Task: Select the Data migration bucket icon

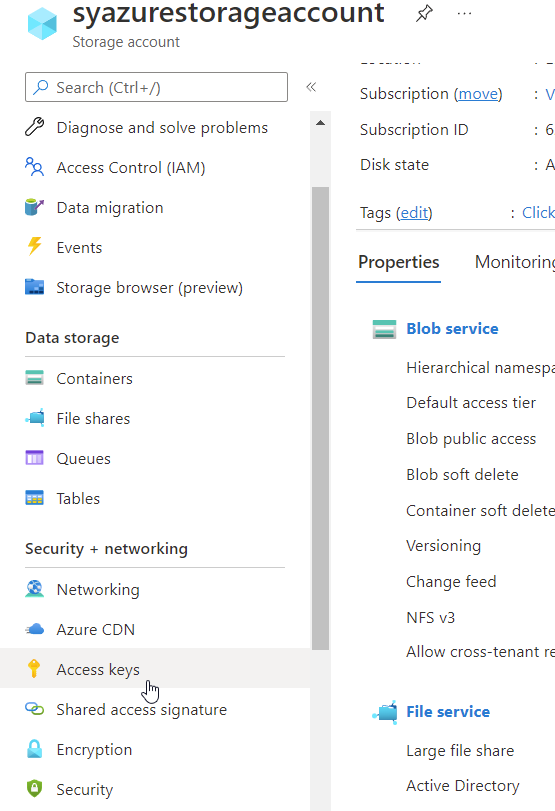Action: pyautogui.click(x=35, y=207)
